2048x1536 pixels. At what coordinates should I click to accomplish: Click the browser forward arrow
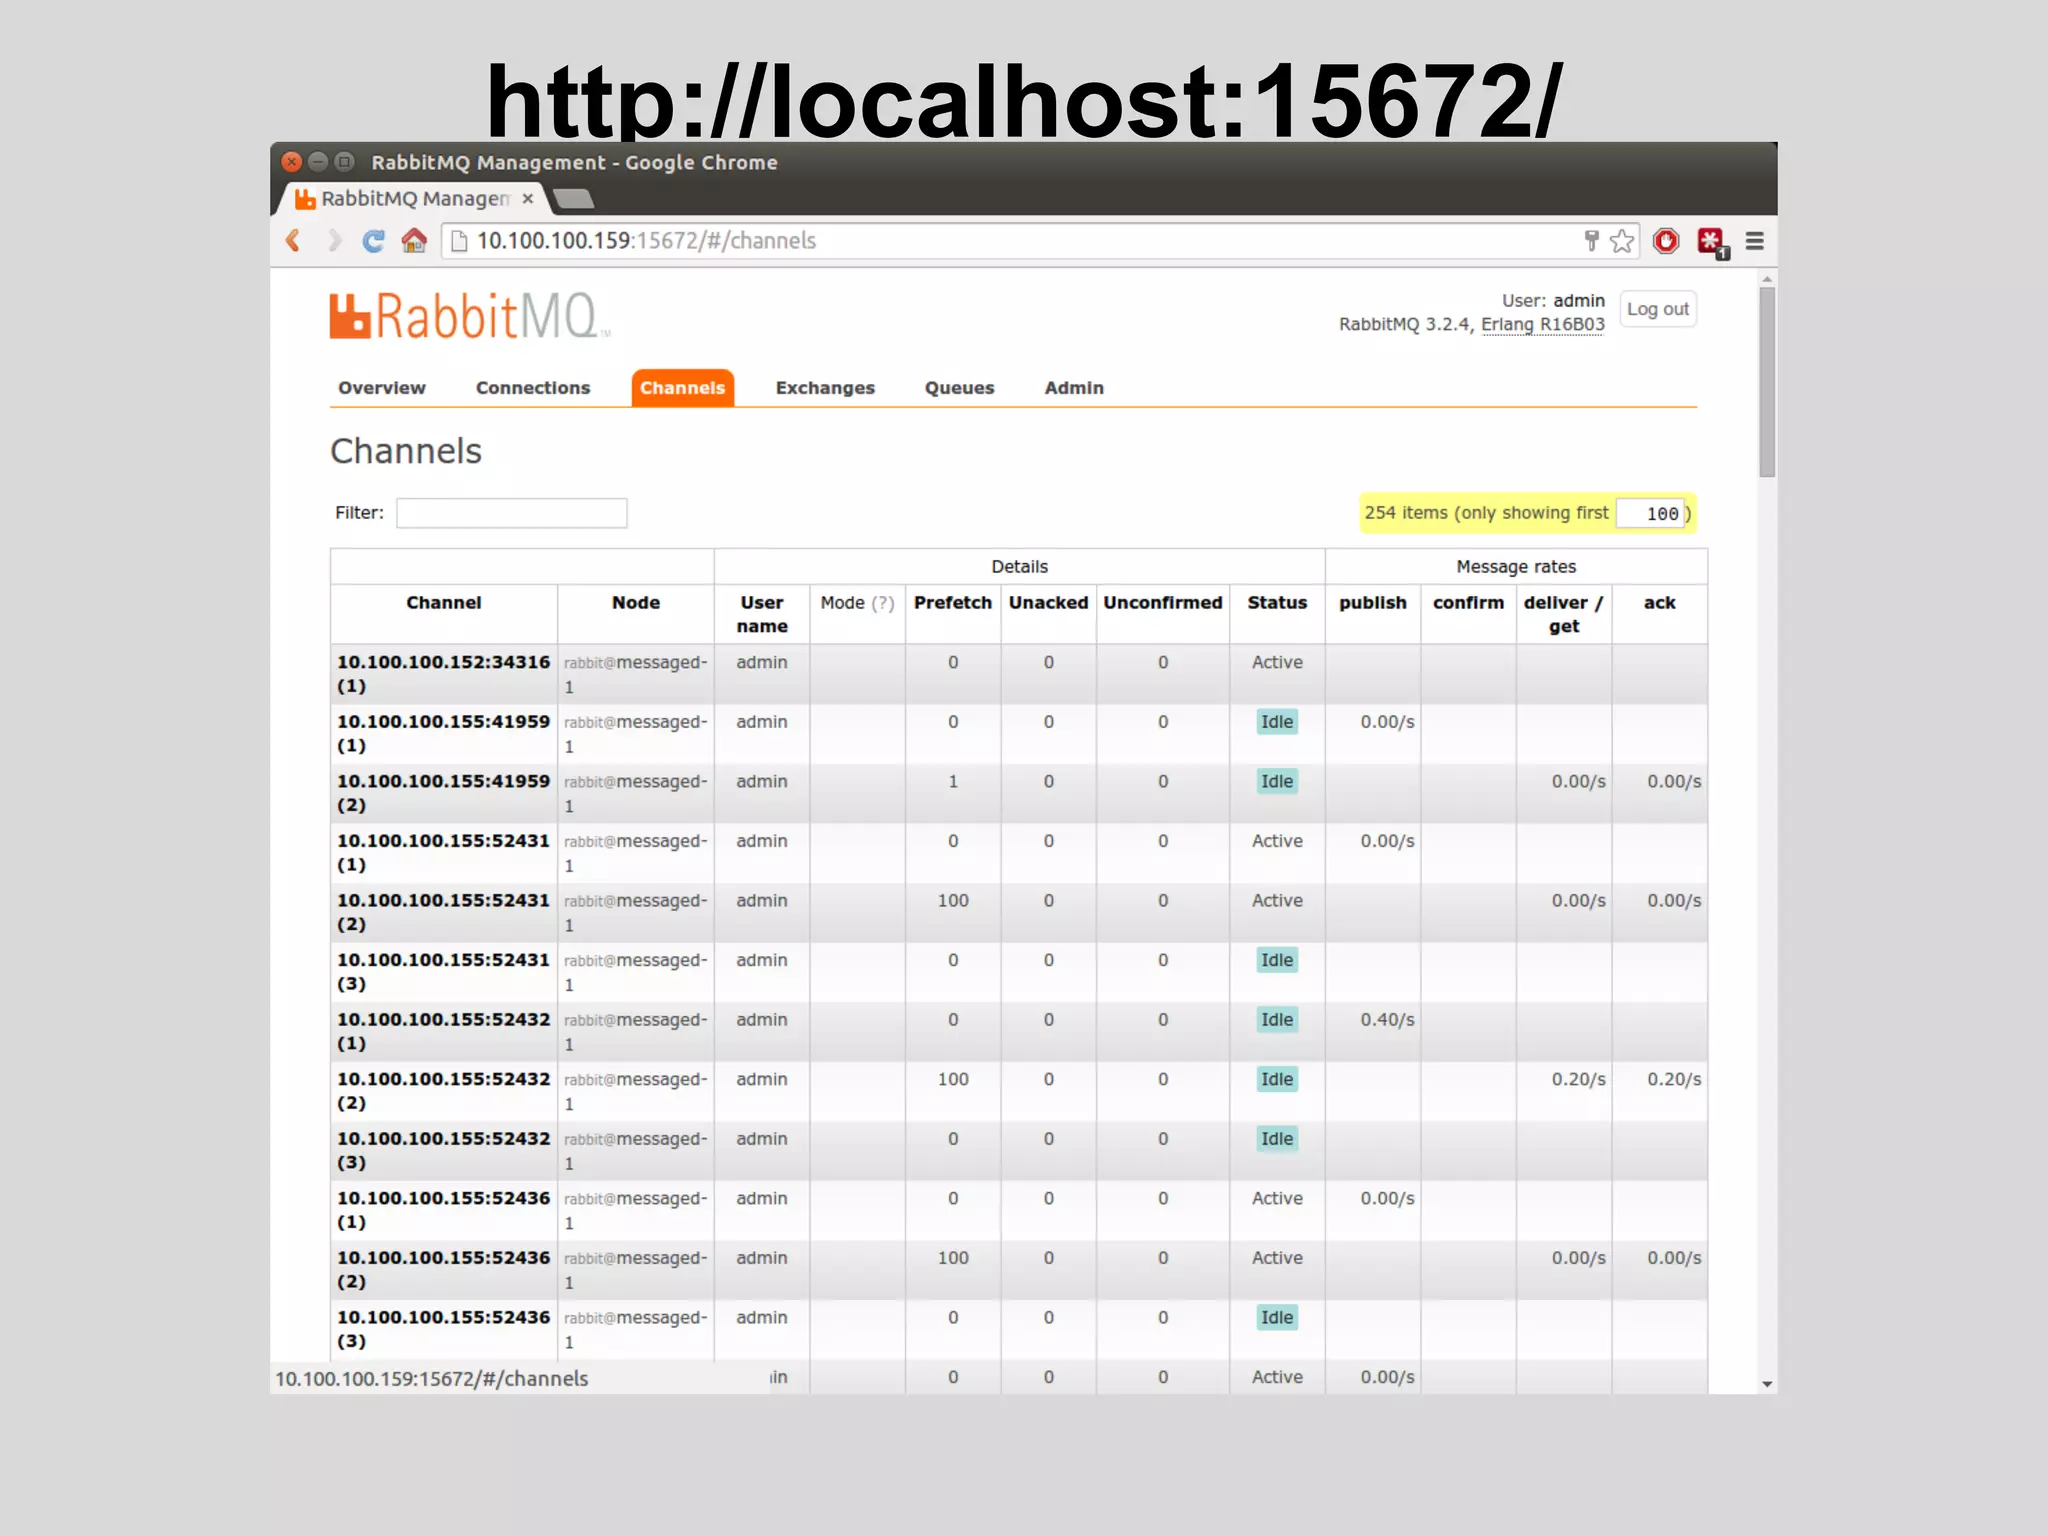pos(335,241)
